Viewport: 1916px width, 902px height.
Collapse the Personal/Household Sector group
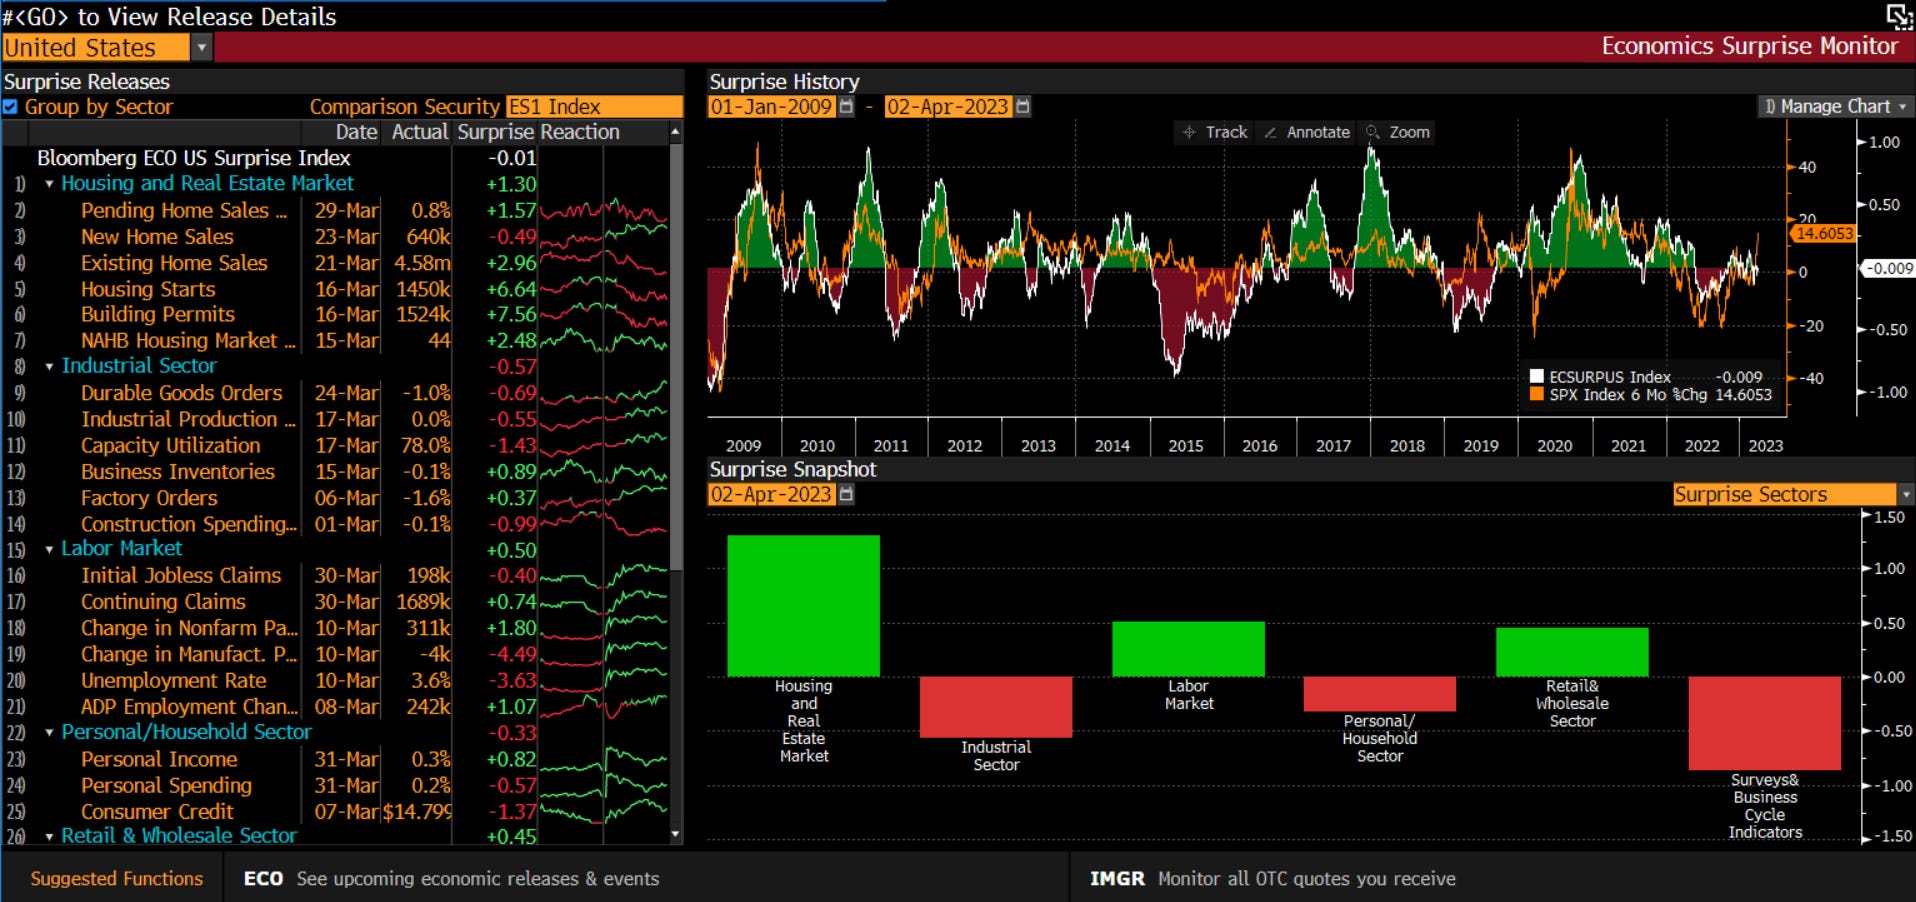click(x=49, y=733)
